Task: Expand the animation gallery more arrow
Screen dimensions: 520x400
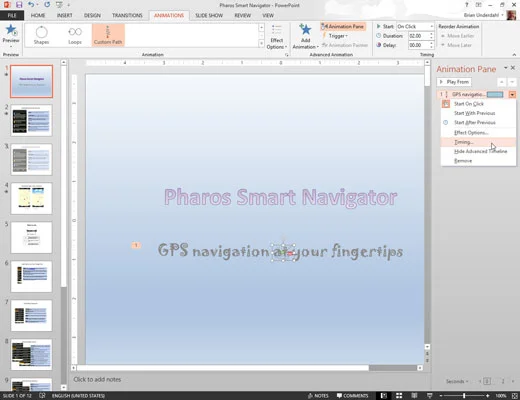Action: [x=261, y=44]
